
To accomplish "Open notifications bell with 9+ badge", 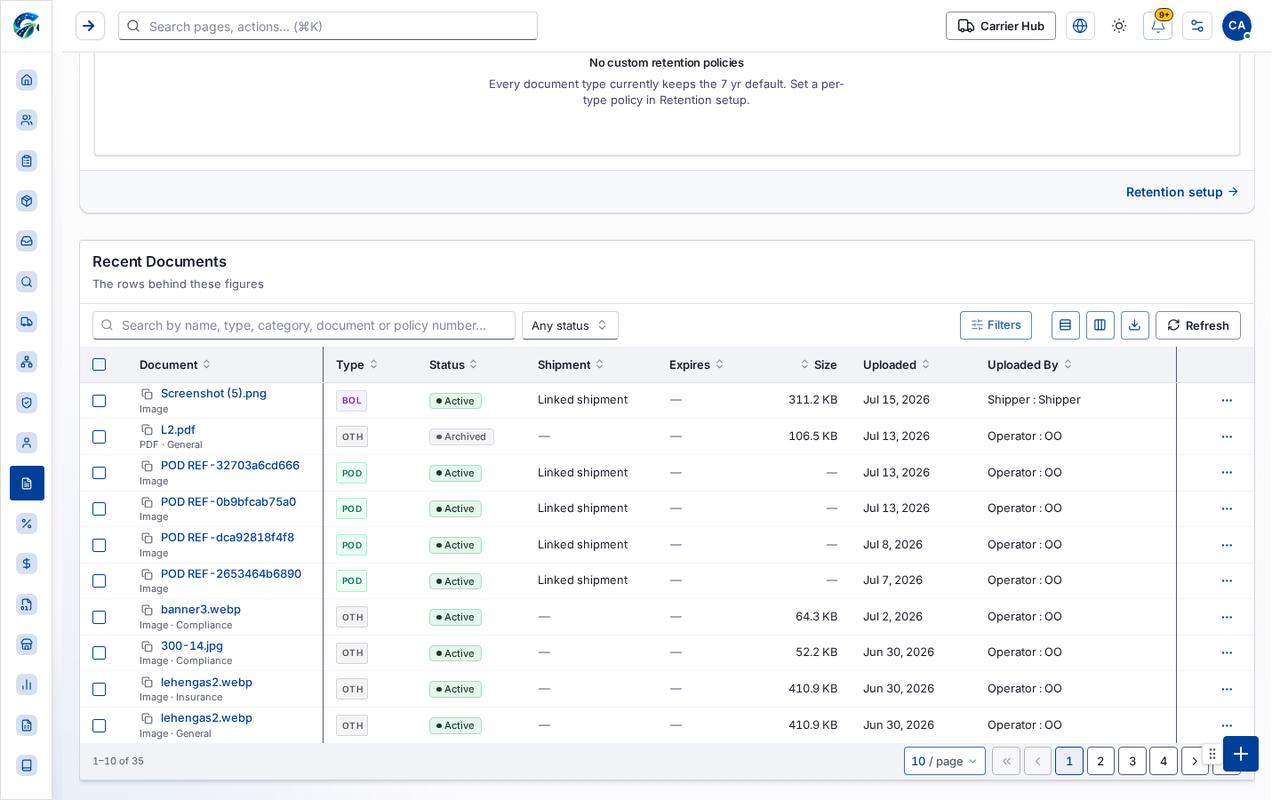I will click(1158, 26).
